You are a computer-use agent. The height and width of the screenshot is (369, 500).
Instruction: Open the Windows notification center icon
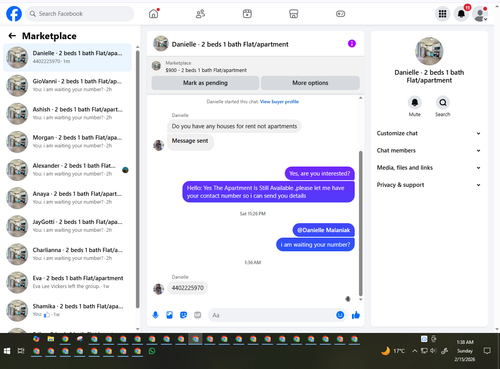click(x=487, y=351)
